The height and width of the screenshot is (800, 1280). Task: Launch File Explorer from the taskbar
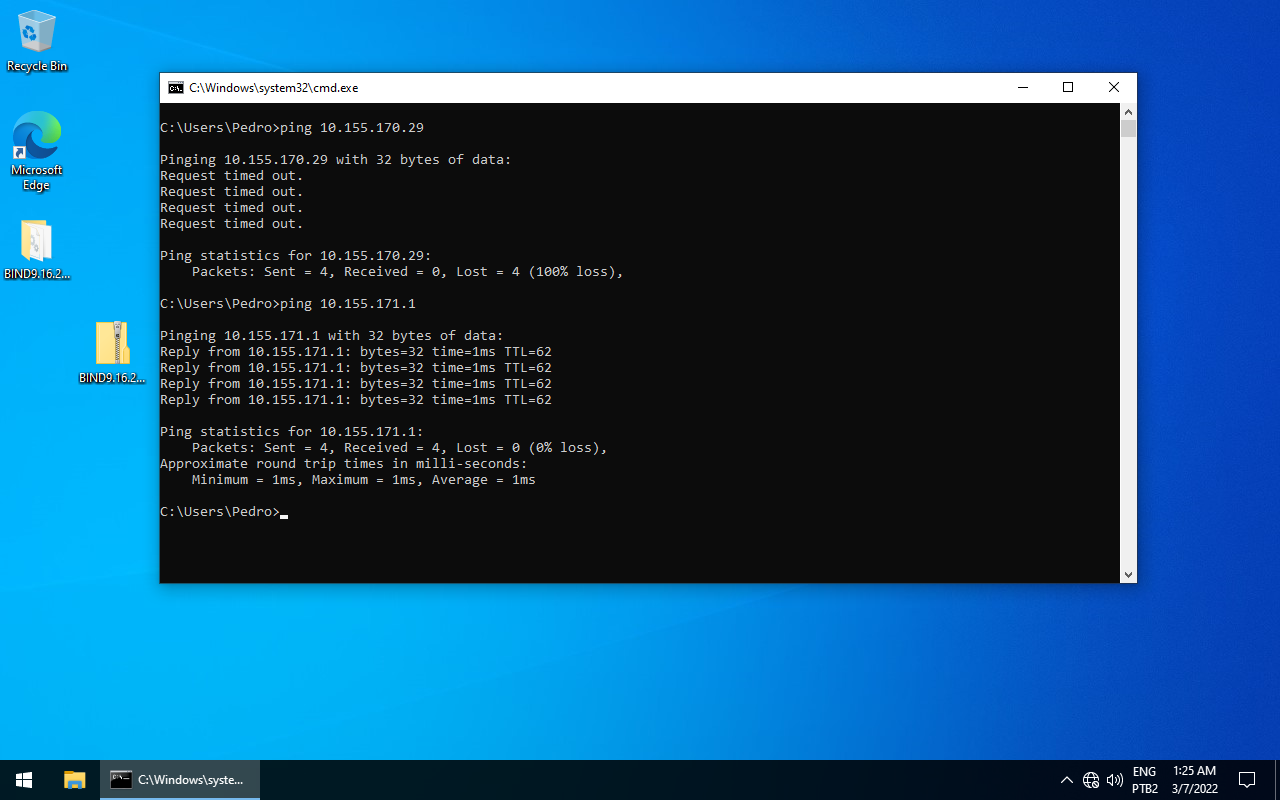click(75, 780)
